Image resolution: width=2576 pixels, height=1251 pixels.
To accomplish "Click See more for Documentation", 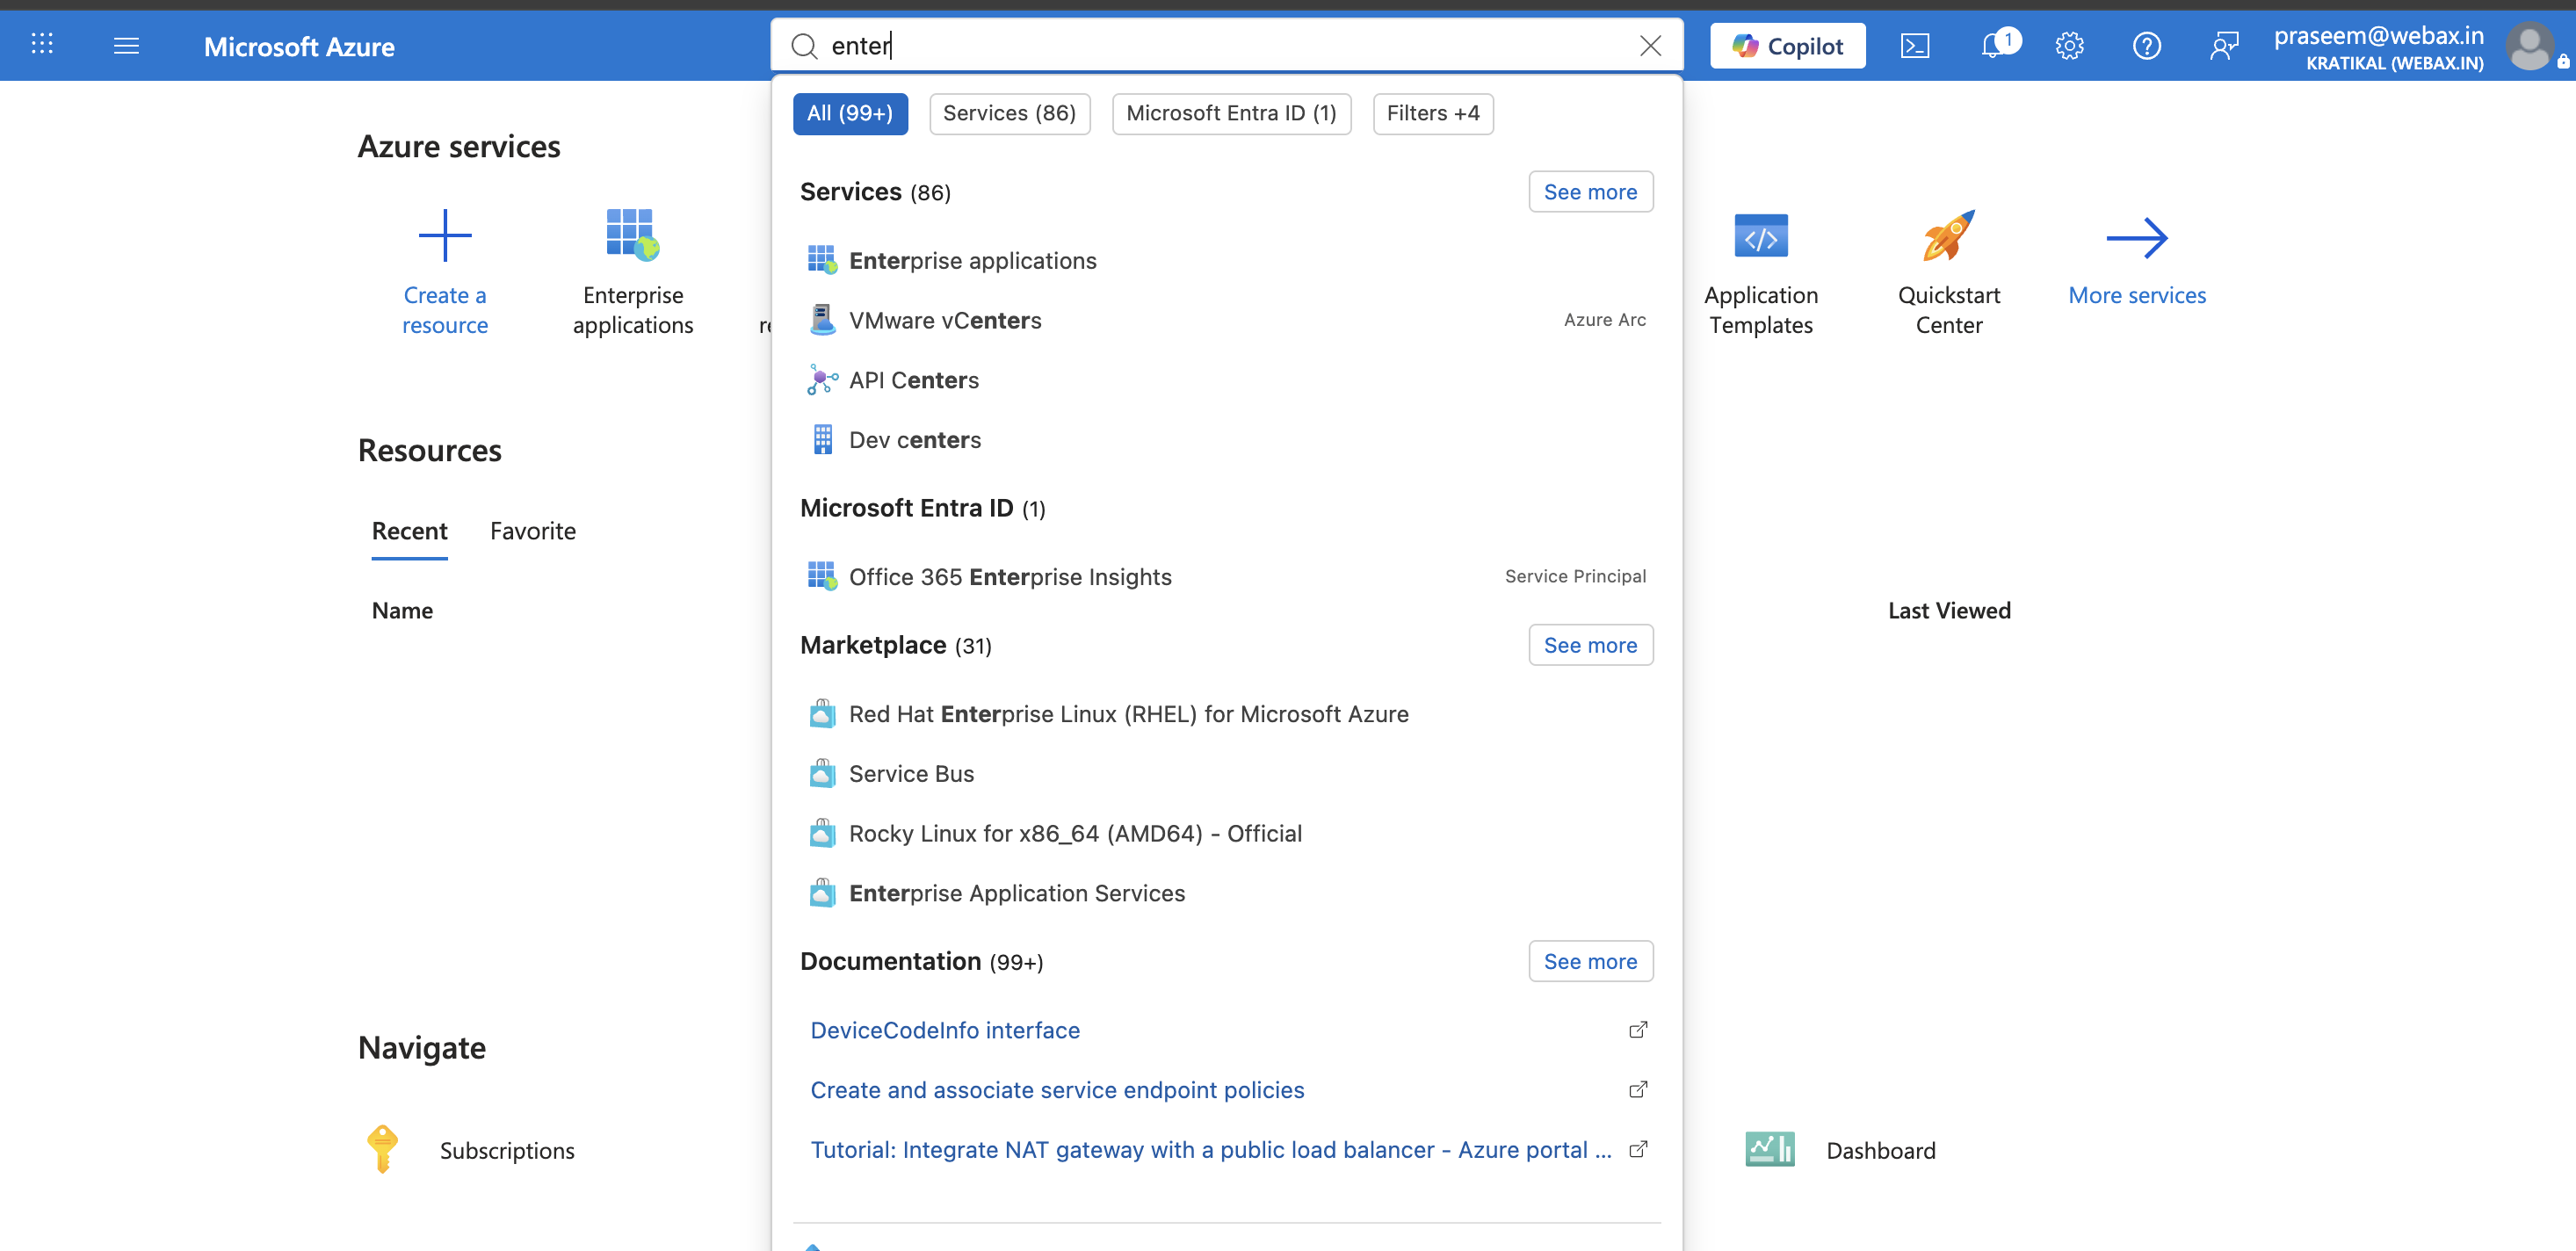I will coord(1590,961).
